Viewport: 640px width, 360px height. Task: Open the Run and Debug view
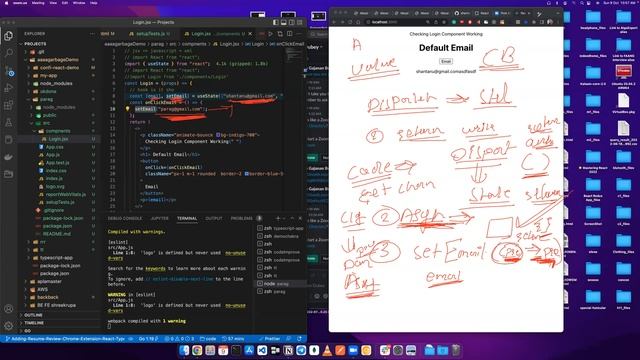click(9, 88)
